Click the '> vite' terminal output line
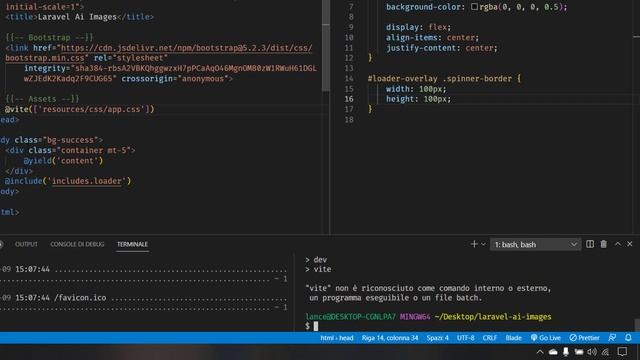This screenshot has height=360, width=640. (318, 269)
